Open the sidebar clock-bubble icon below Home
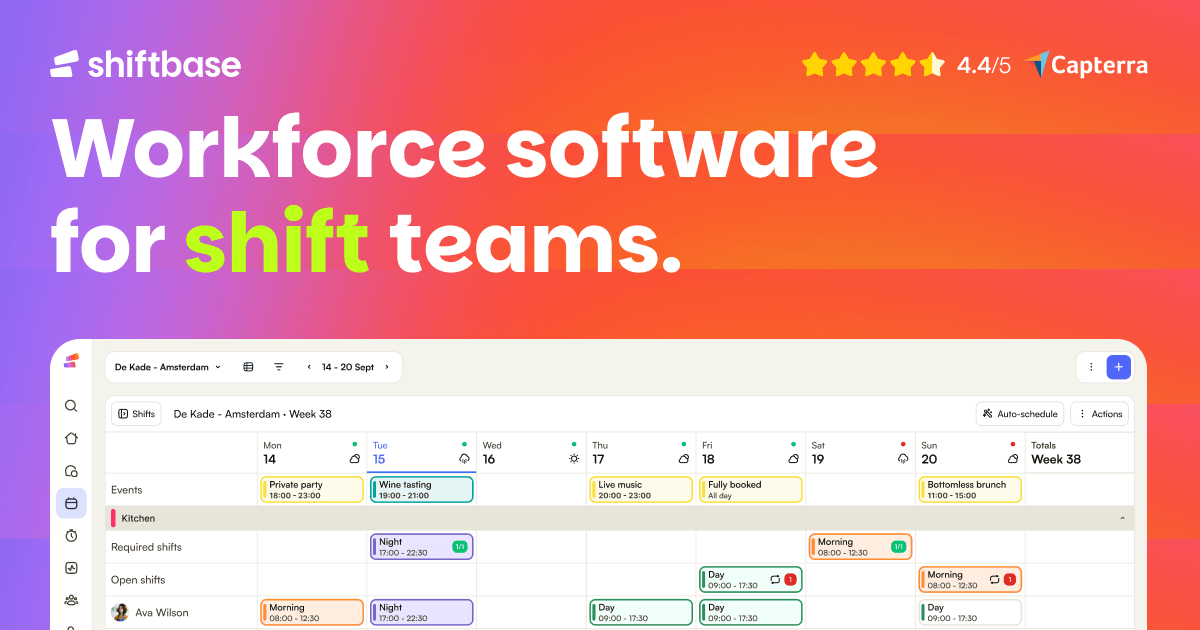Screen dimensions: 1200x630 (x=71, y=471)
